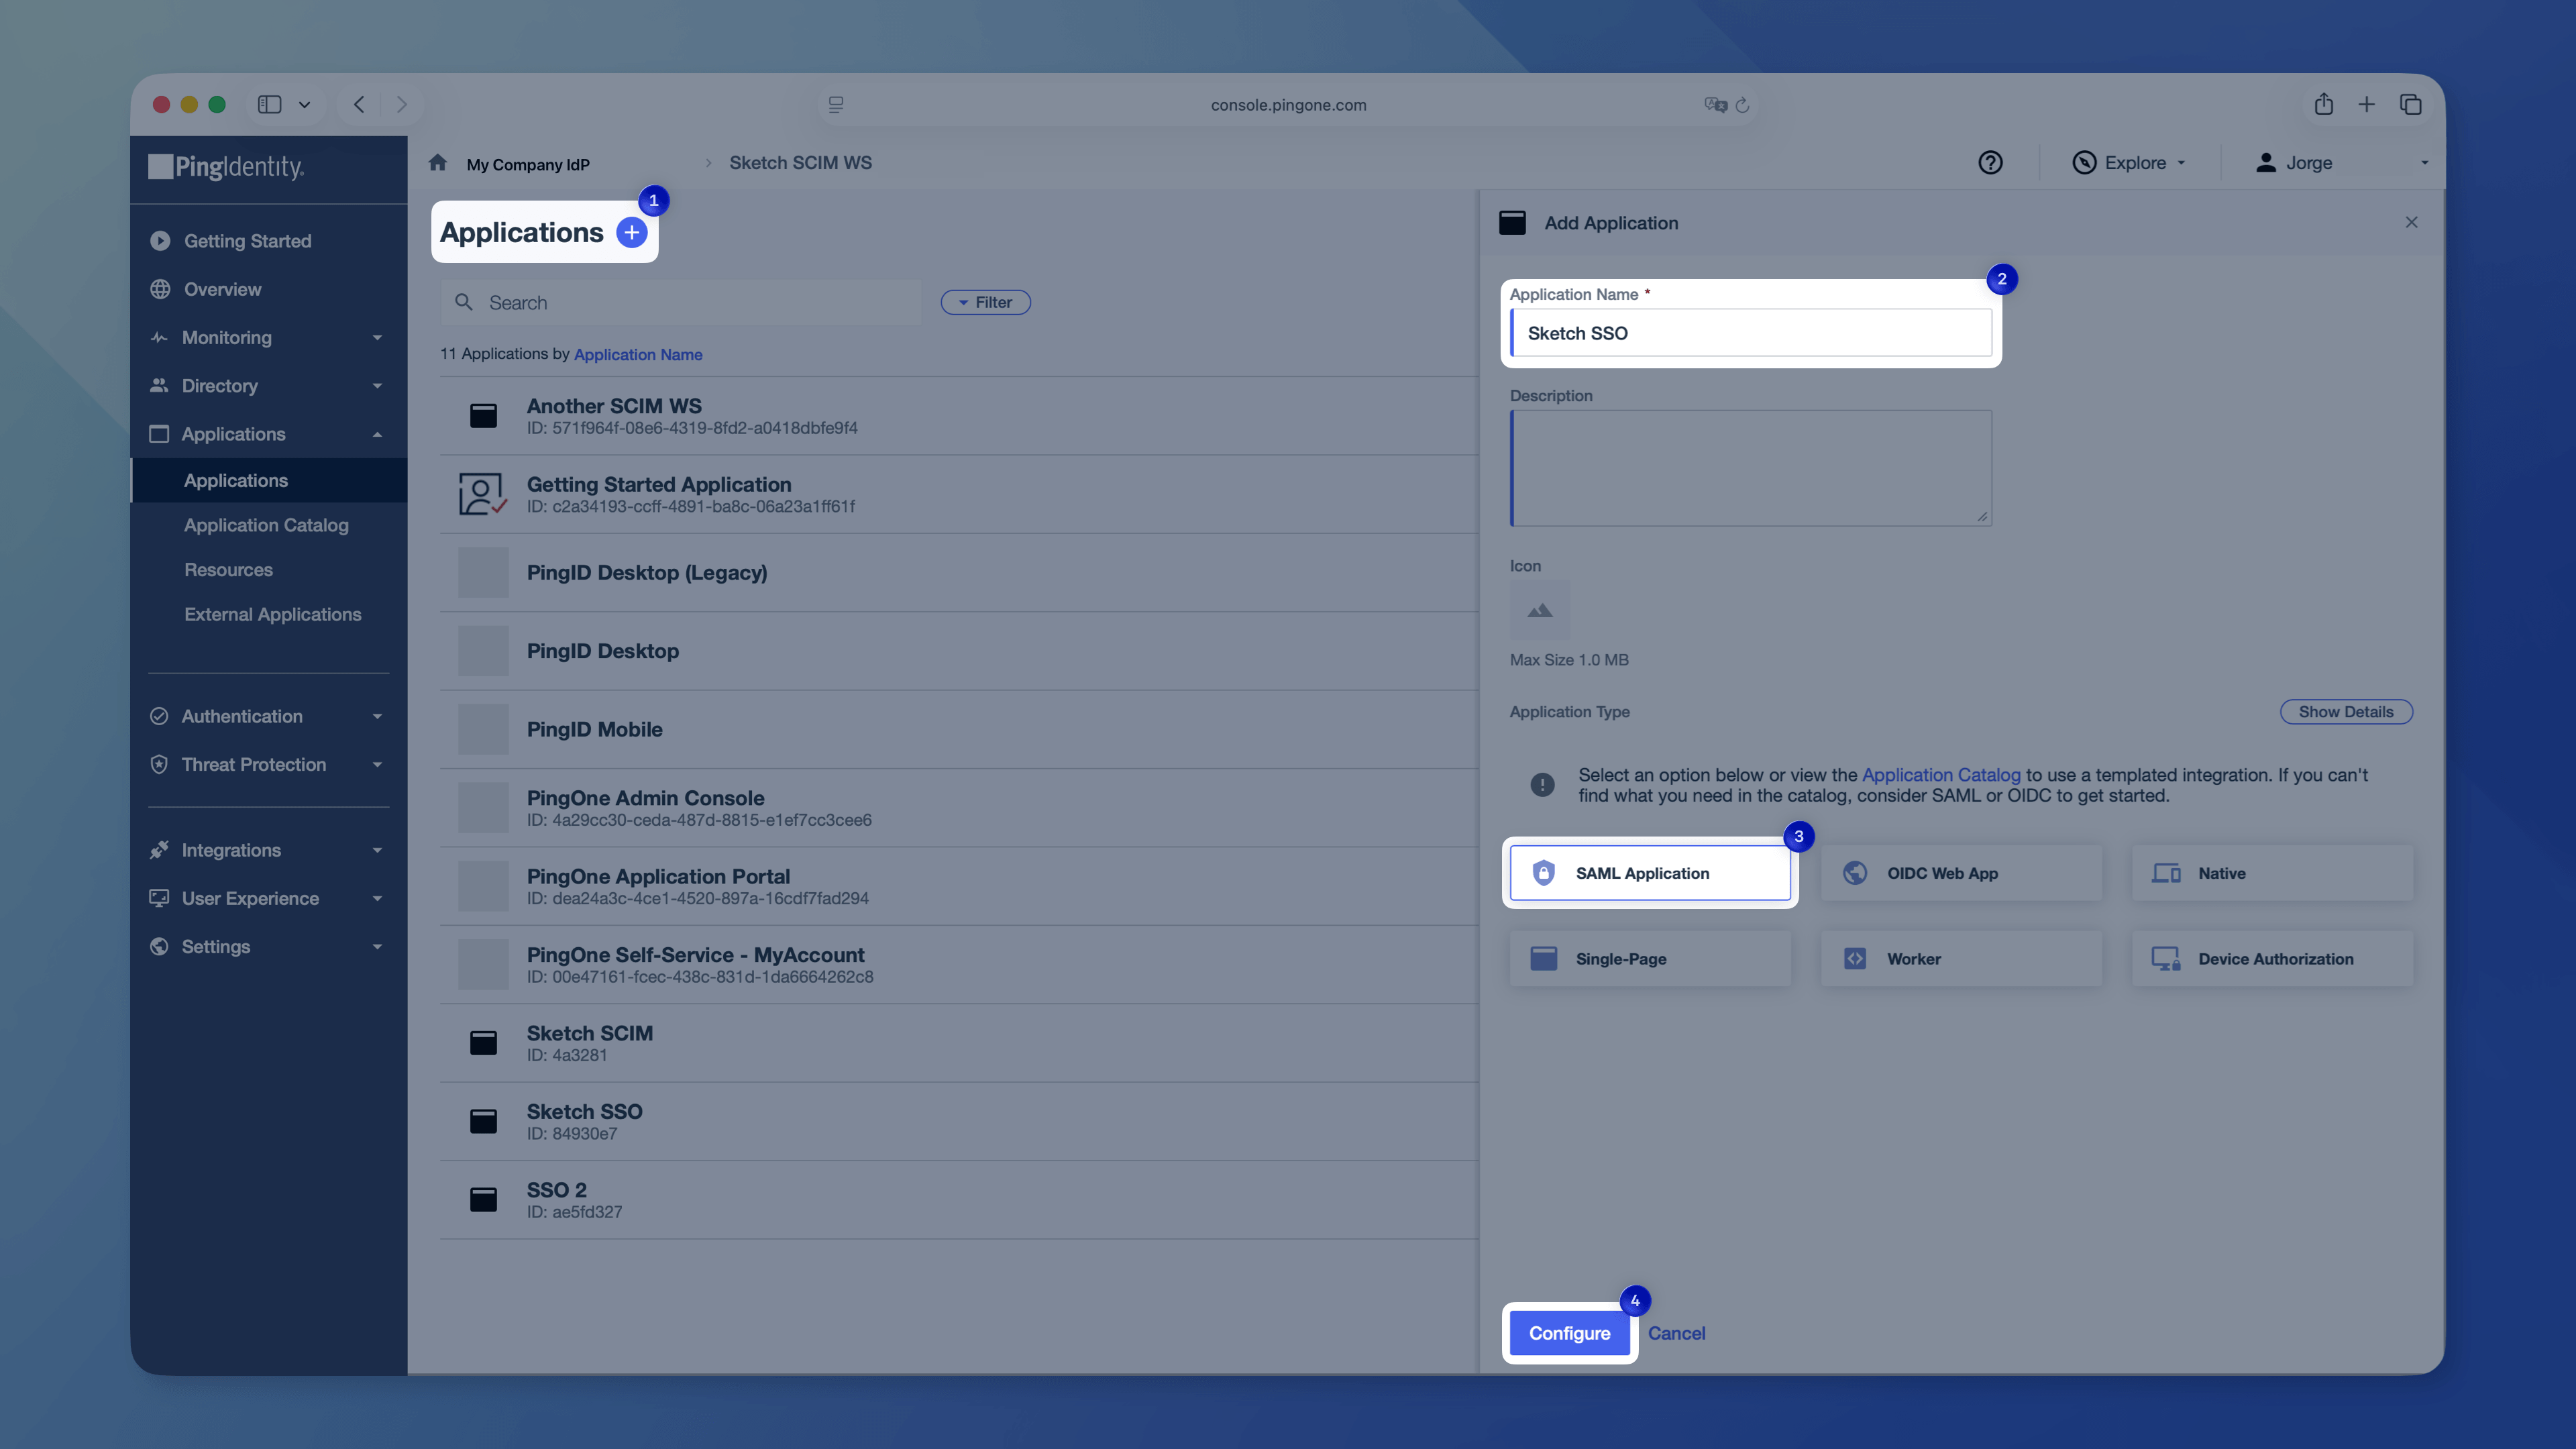Click the console.pingone.com address bar
This screenshot has height=1449, width=2576.
(1288, 104)
